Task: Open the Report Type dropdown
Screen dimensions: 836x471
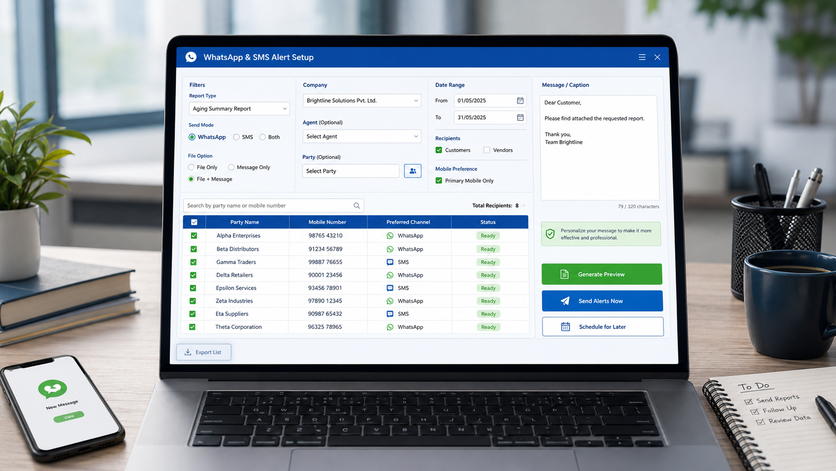Action: pos(239,109)
